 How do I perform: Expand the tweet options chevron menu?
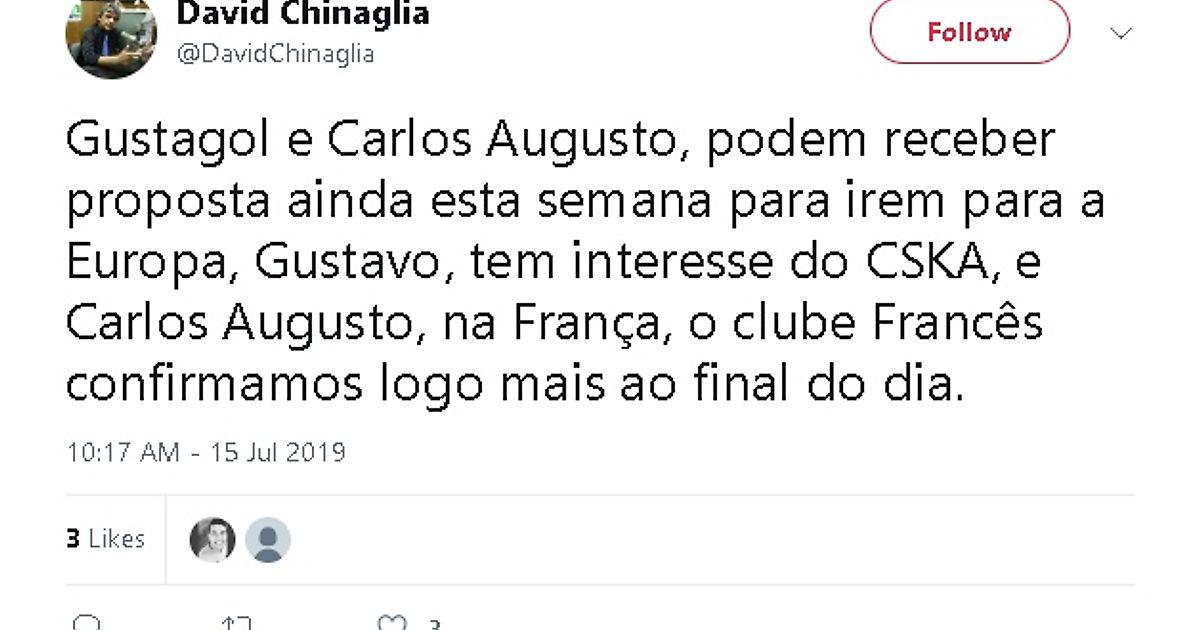coord(1122,33)
